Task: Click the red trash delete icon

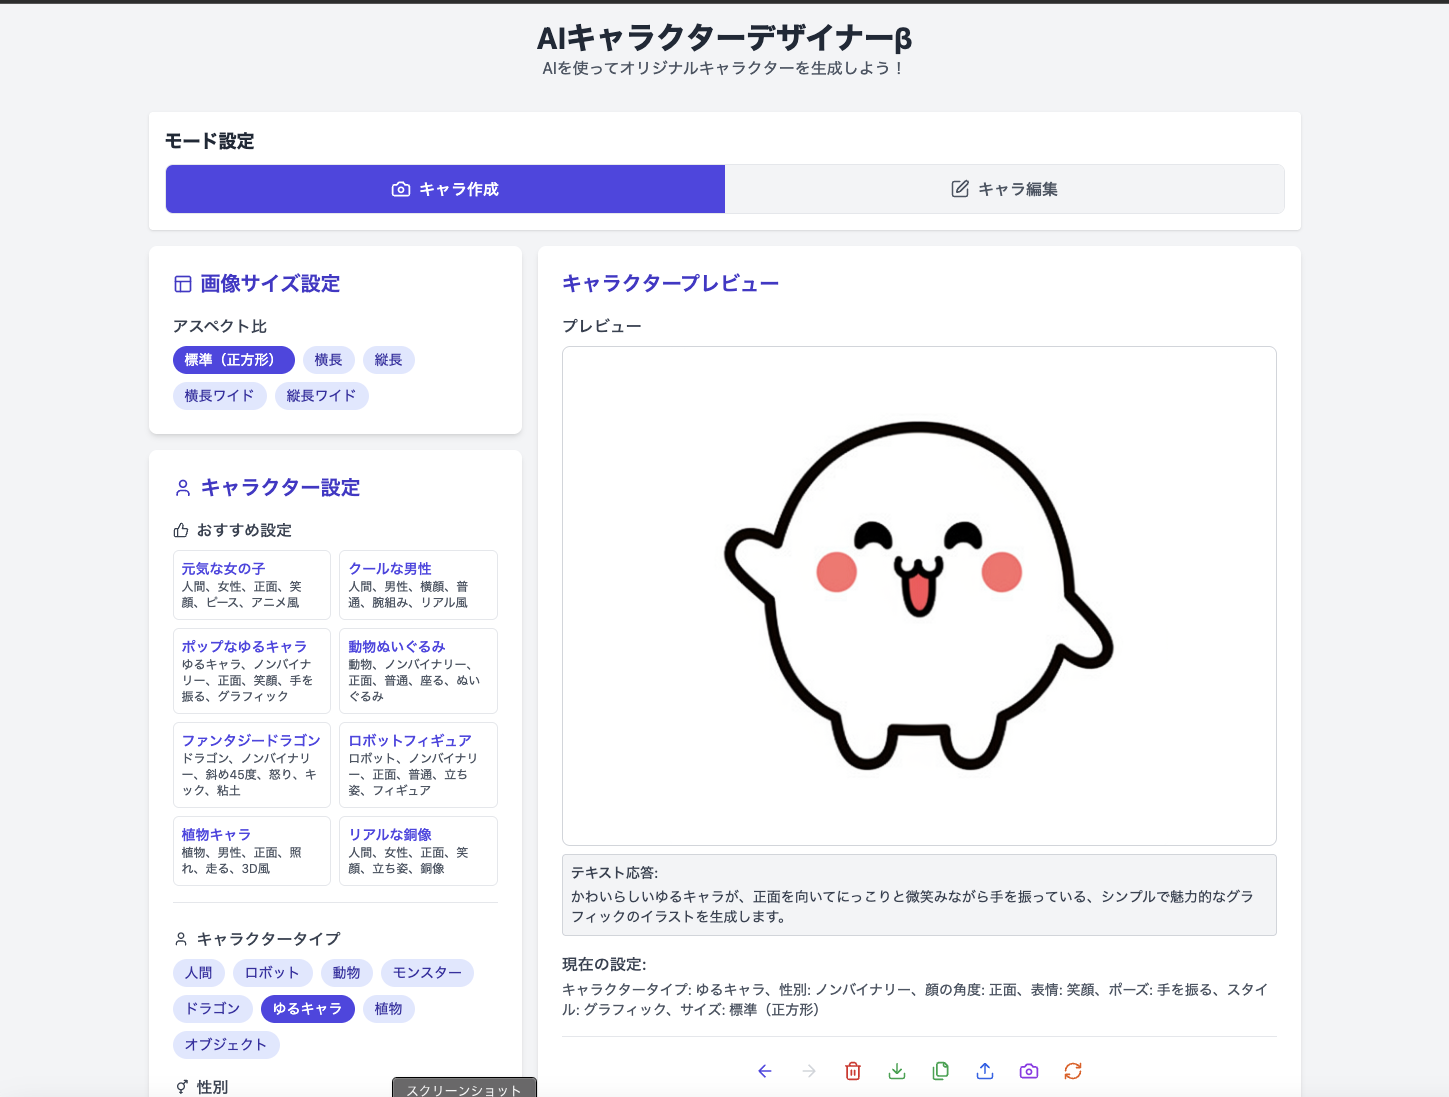Action: coord(853,1071)
